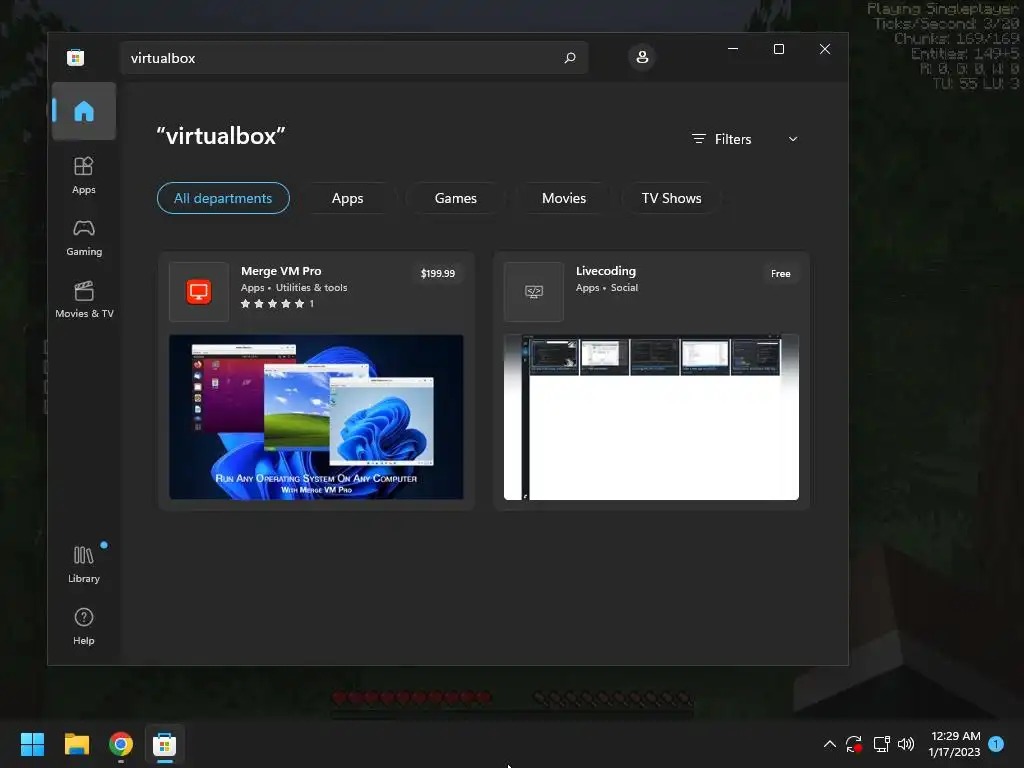The width and height of the screenshot is (1024, 768).
Task: Minimize the Microsoft Store window
Action: coord(733,49)
